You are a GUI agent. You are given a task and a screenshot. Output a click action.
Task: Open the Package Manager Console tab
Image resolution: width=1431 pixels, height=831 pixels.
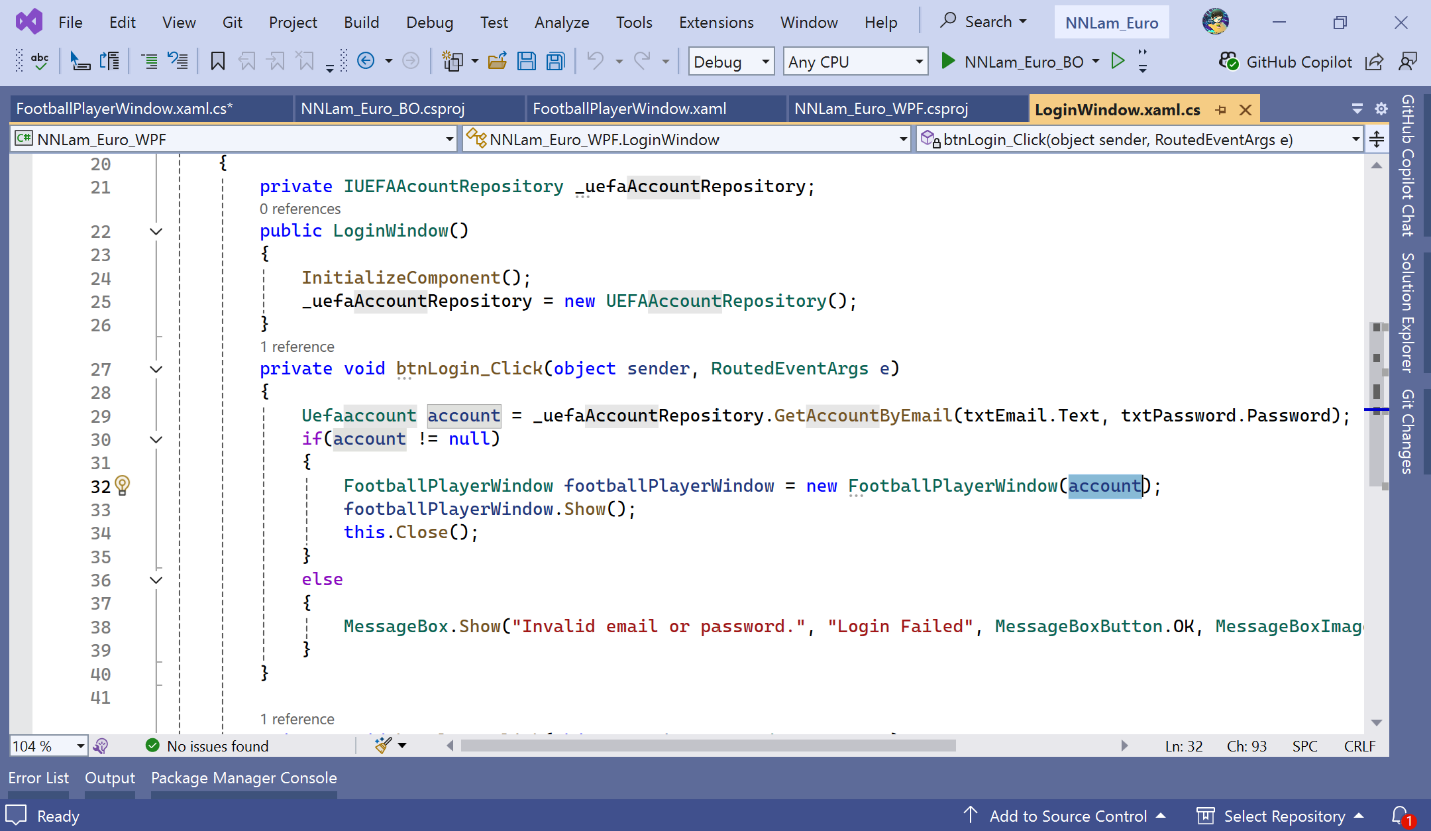(244, 778)
